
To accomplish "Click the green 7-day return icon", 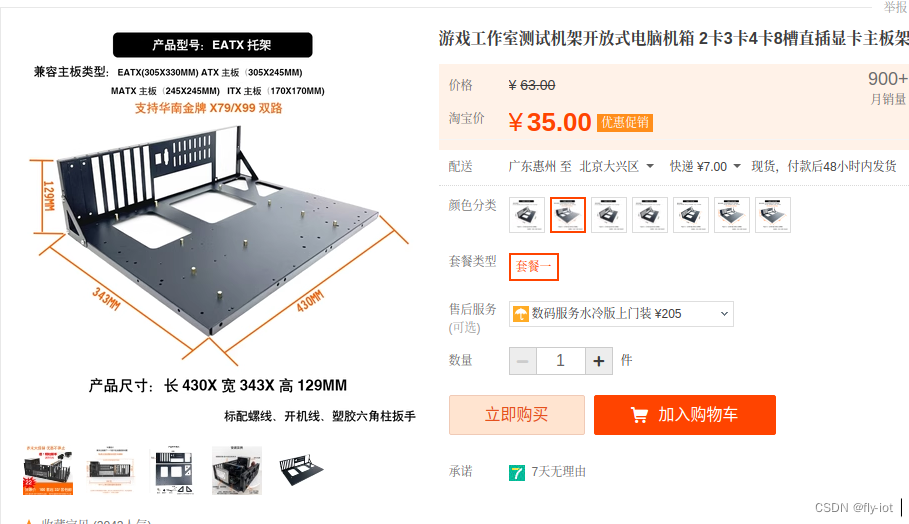I will click(x=517, y=472).
